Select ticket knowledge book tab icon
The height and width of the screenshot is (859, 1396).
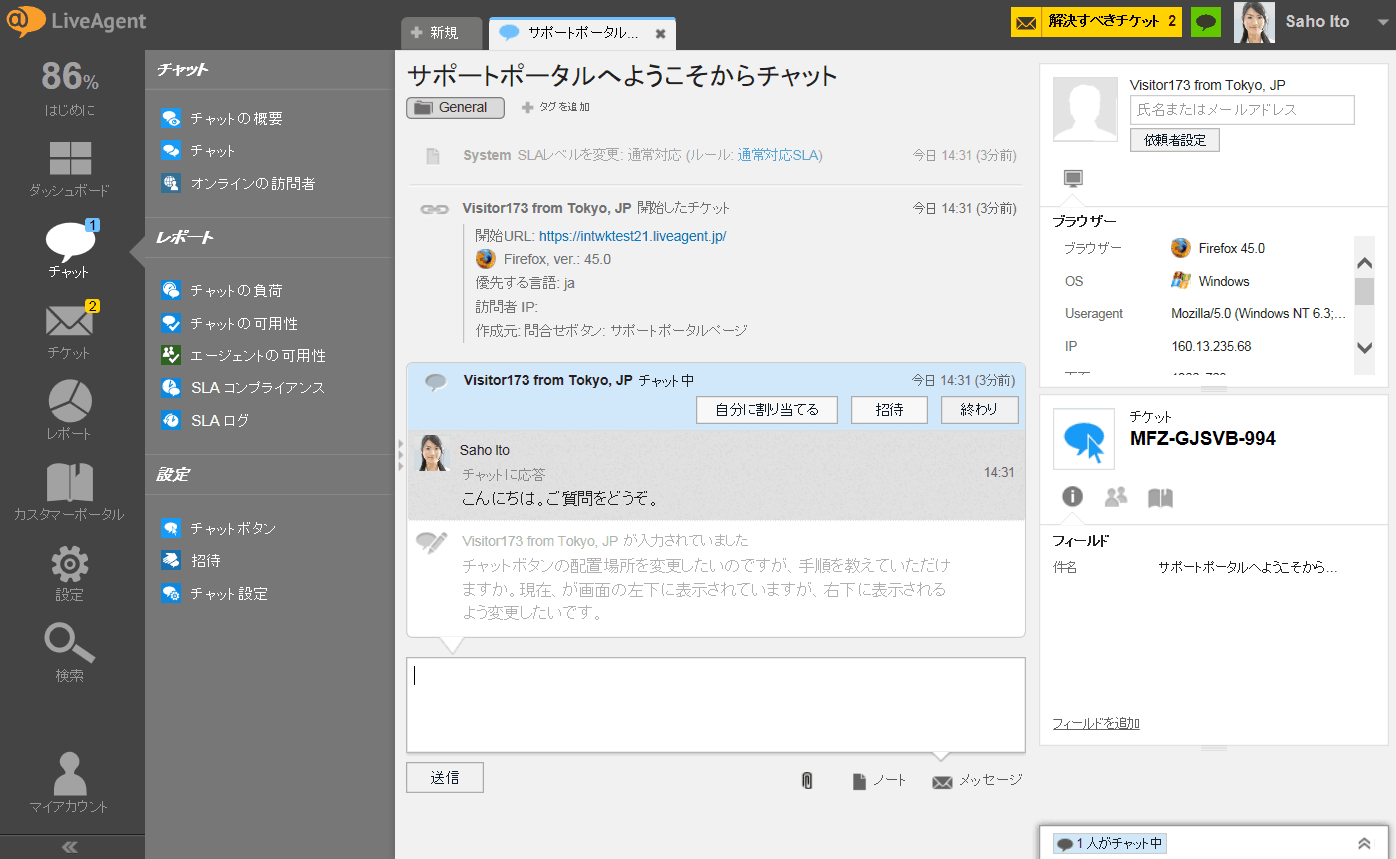point(1160,497)
